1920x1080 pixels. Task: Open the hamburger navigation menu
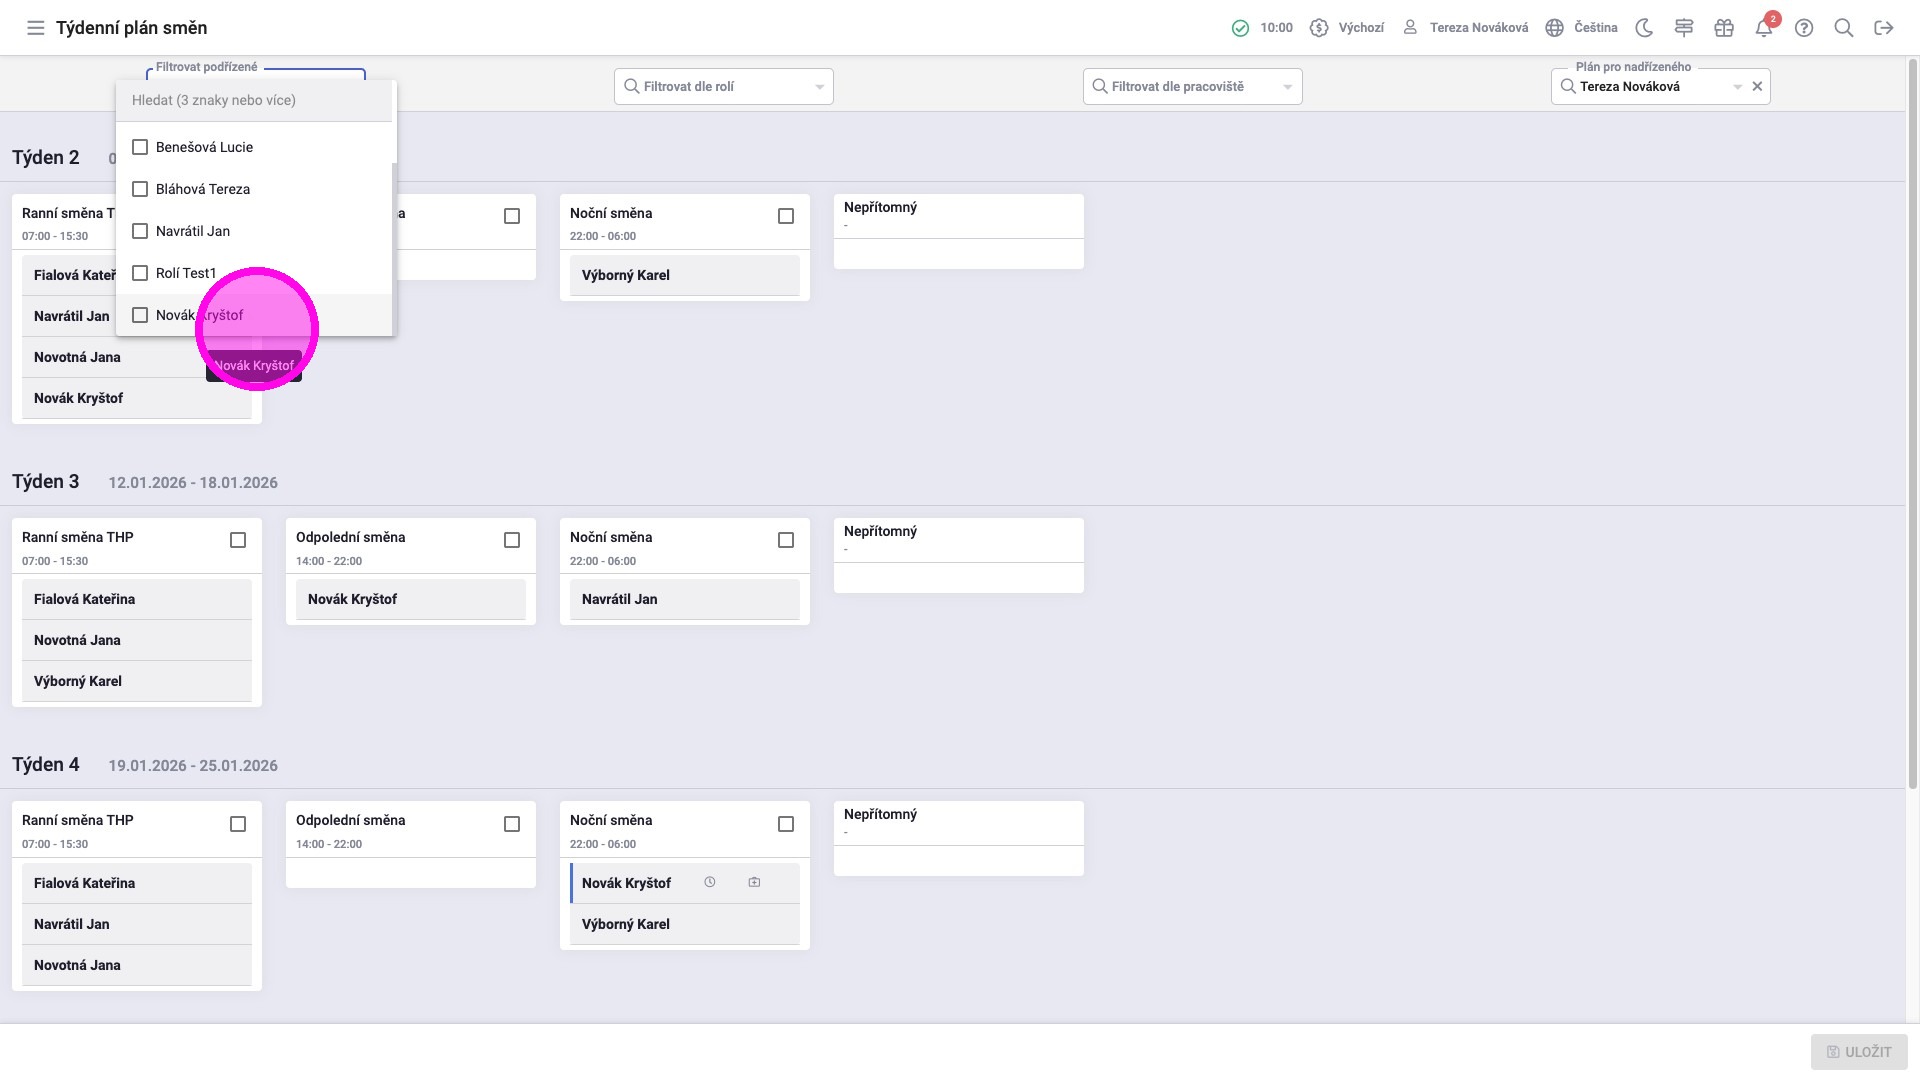coord(36,28)
